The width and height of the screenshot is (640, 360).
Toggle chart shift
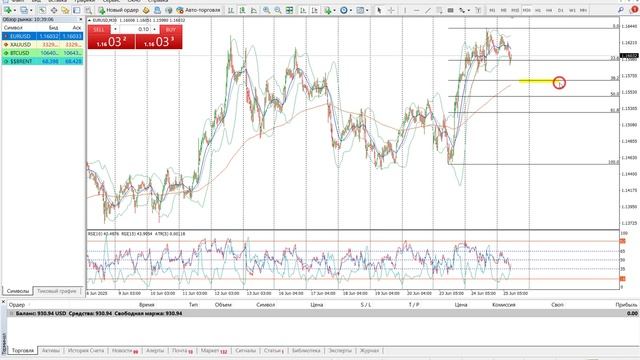click(x=314, y=10)
